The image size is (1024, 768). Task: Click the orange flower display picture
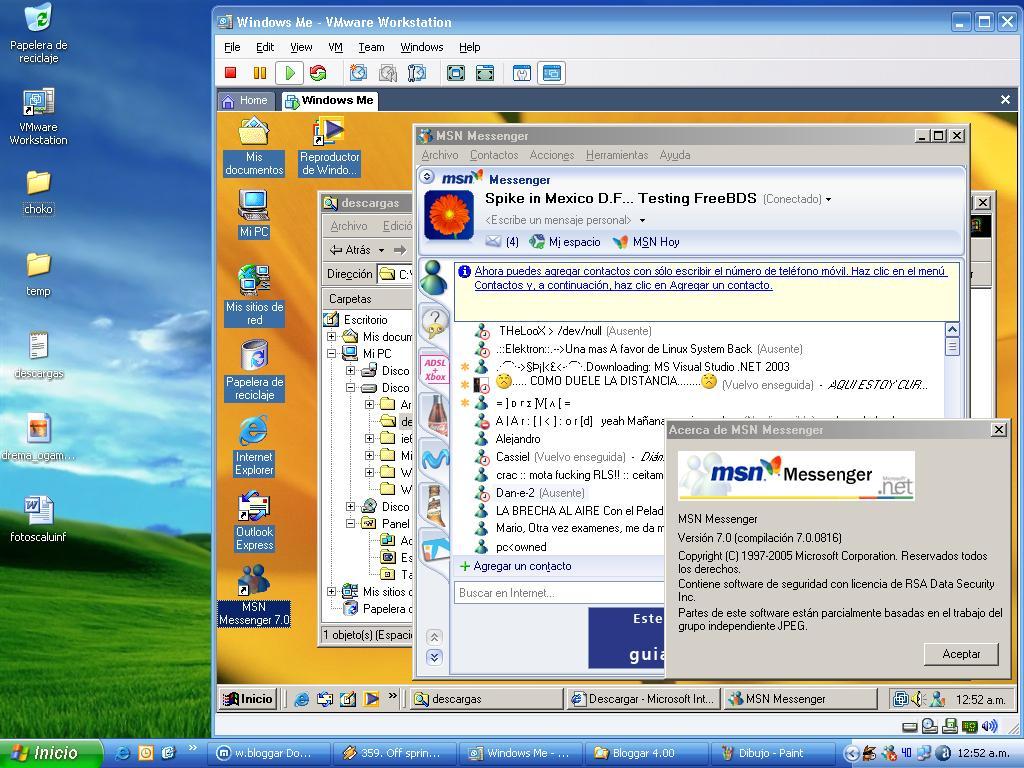point(449,214)
